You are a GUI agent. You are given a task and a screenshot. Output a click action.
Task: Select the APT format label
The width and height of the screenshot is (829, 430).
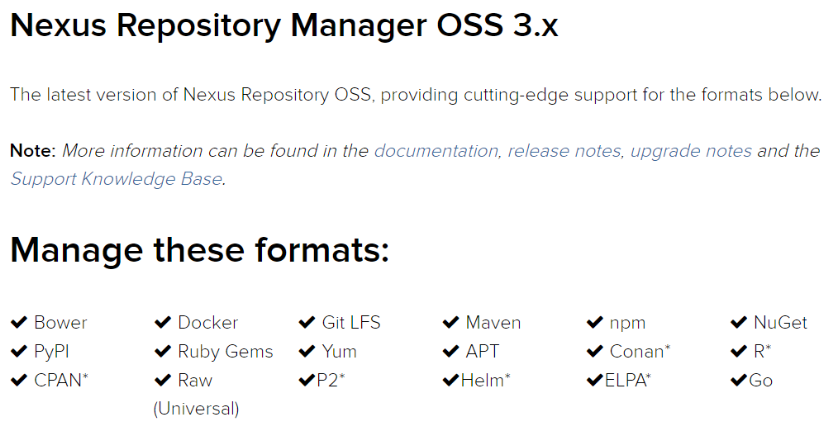coord(482,351)
